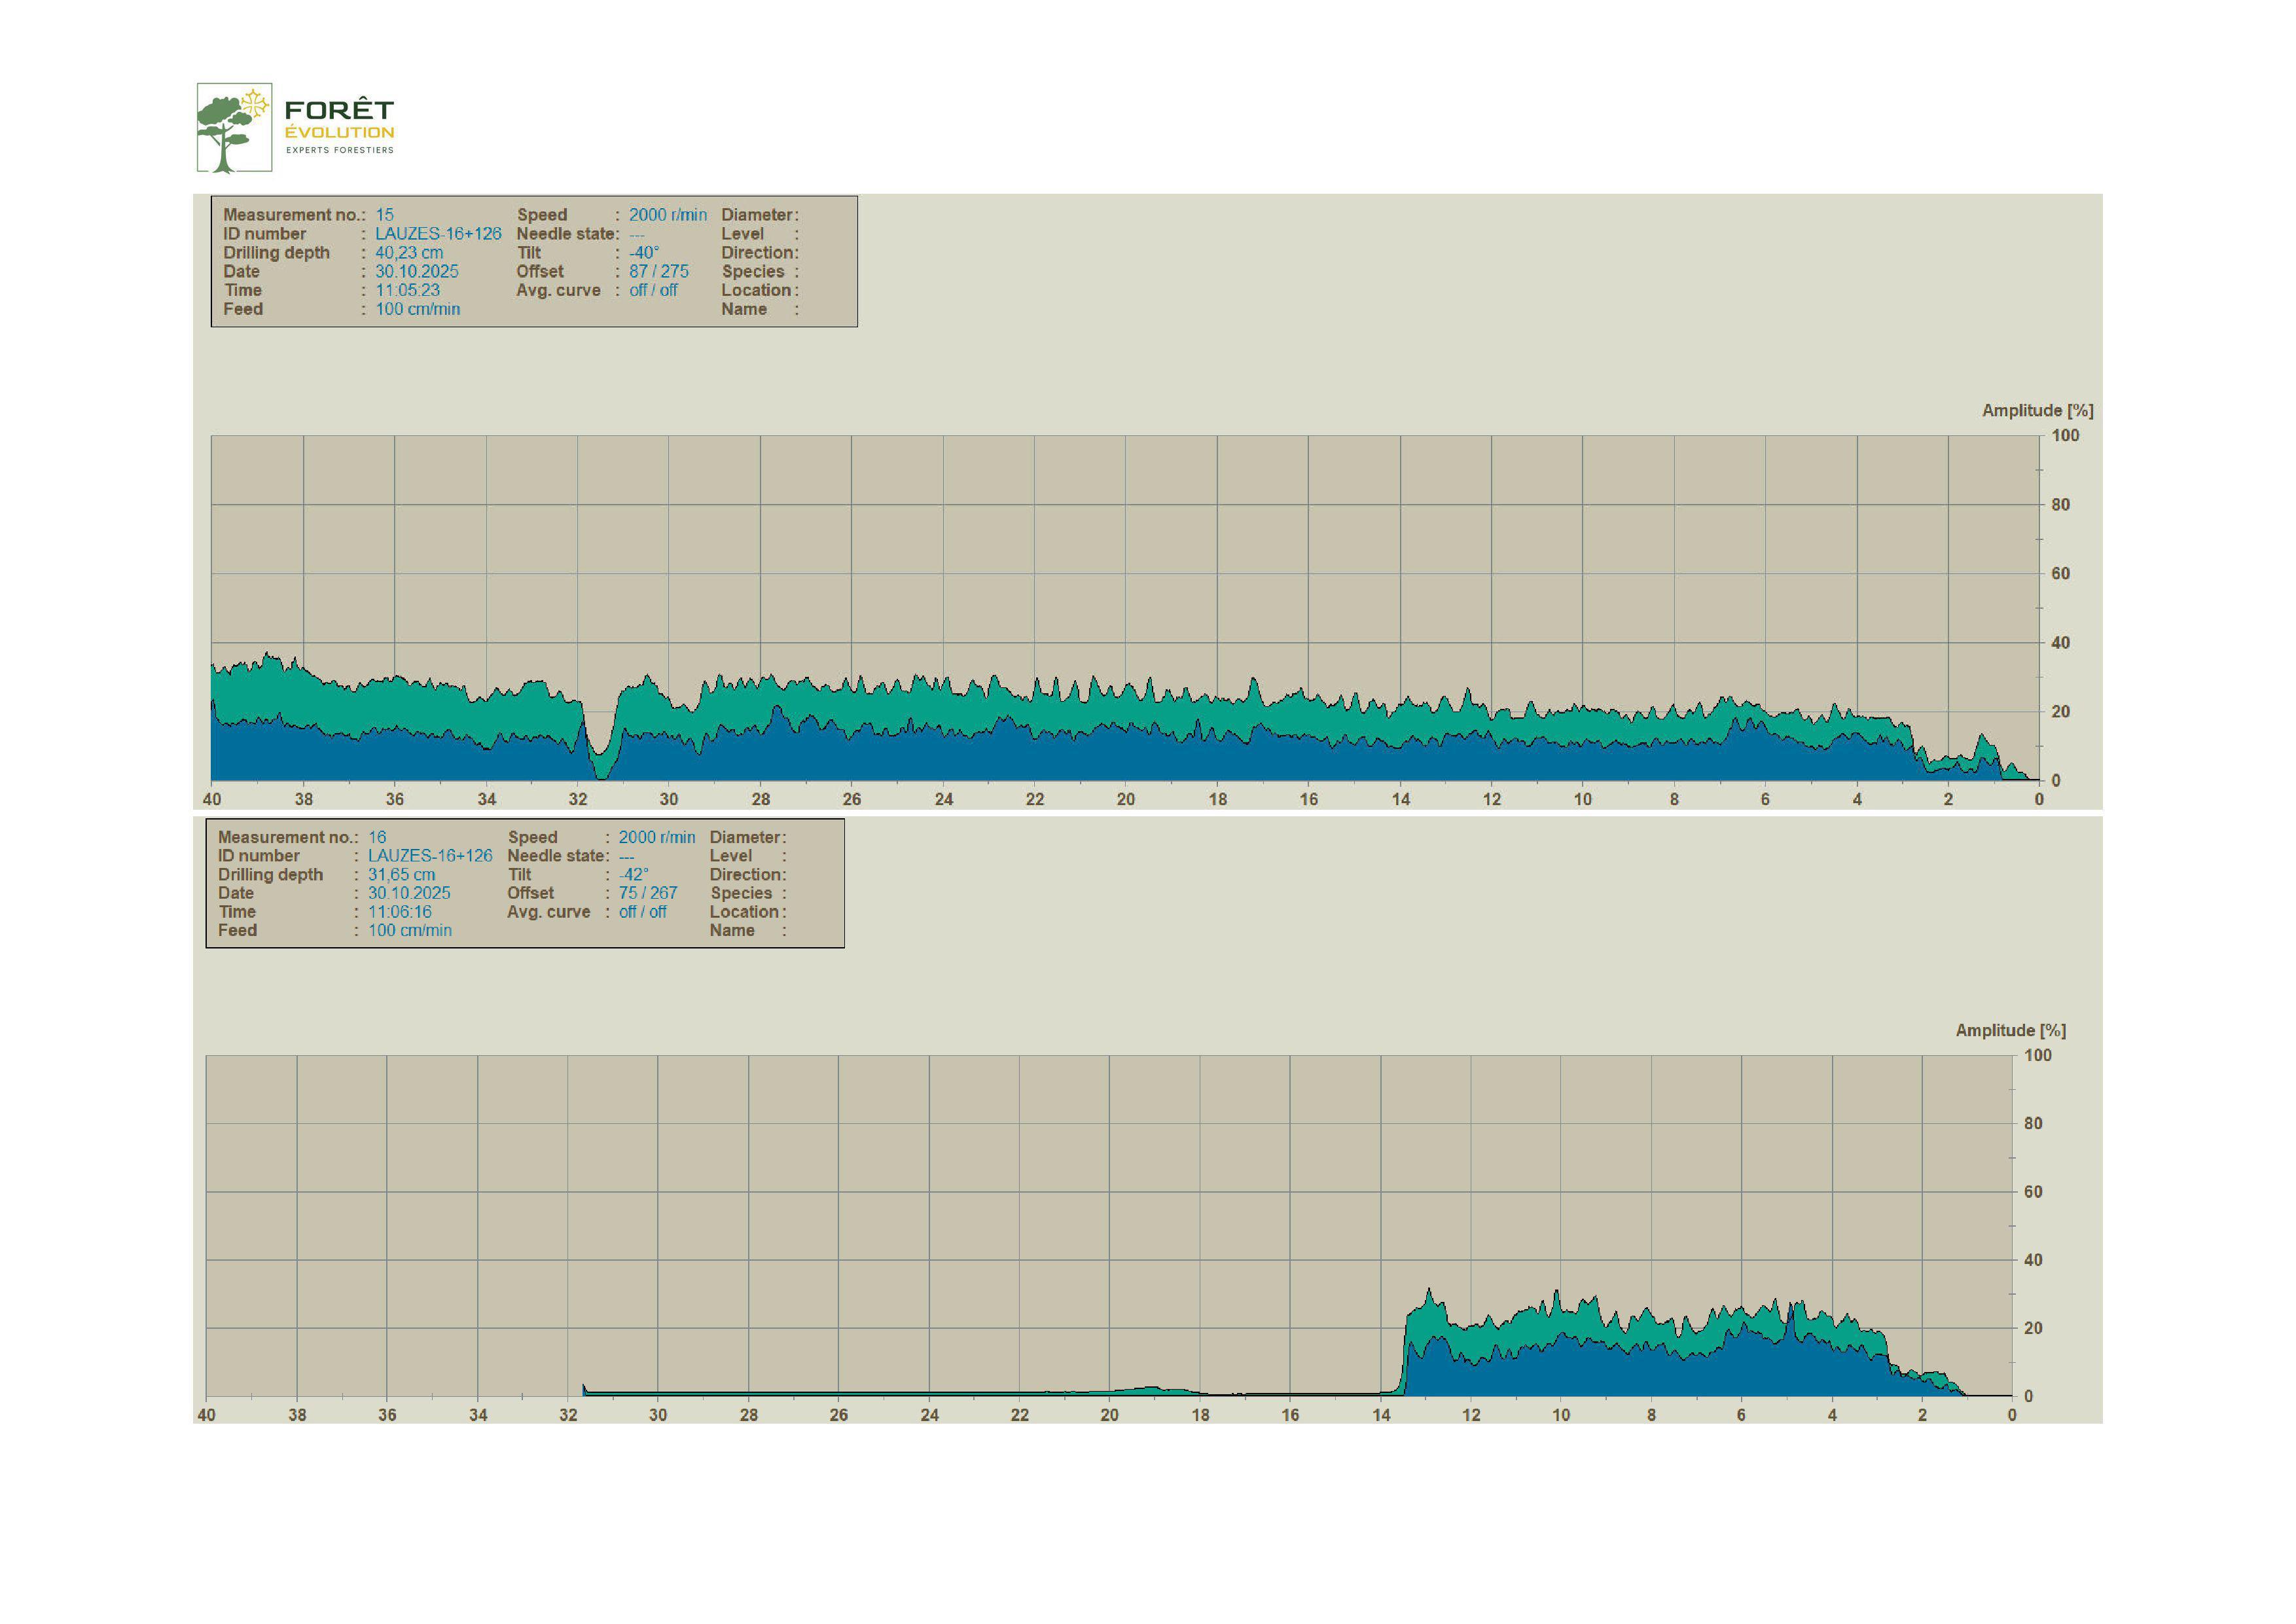
Task: Click drilling depth 31,65 cm value
Action: tap(401, 875)
